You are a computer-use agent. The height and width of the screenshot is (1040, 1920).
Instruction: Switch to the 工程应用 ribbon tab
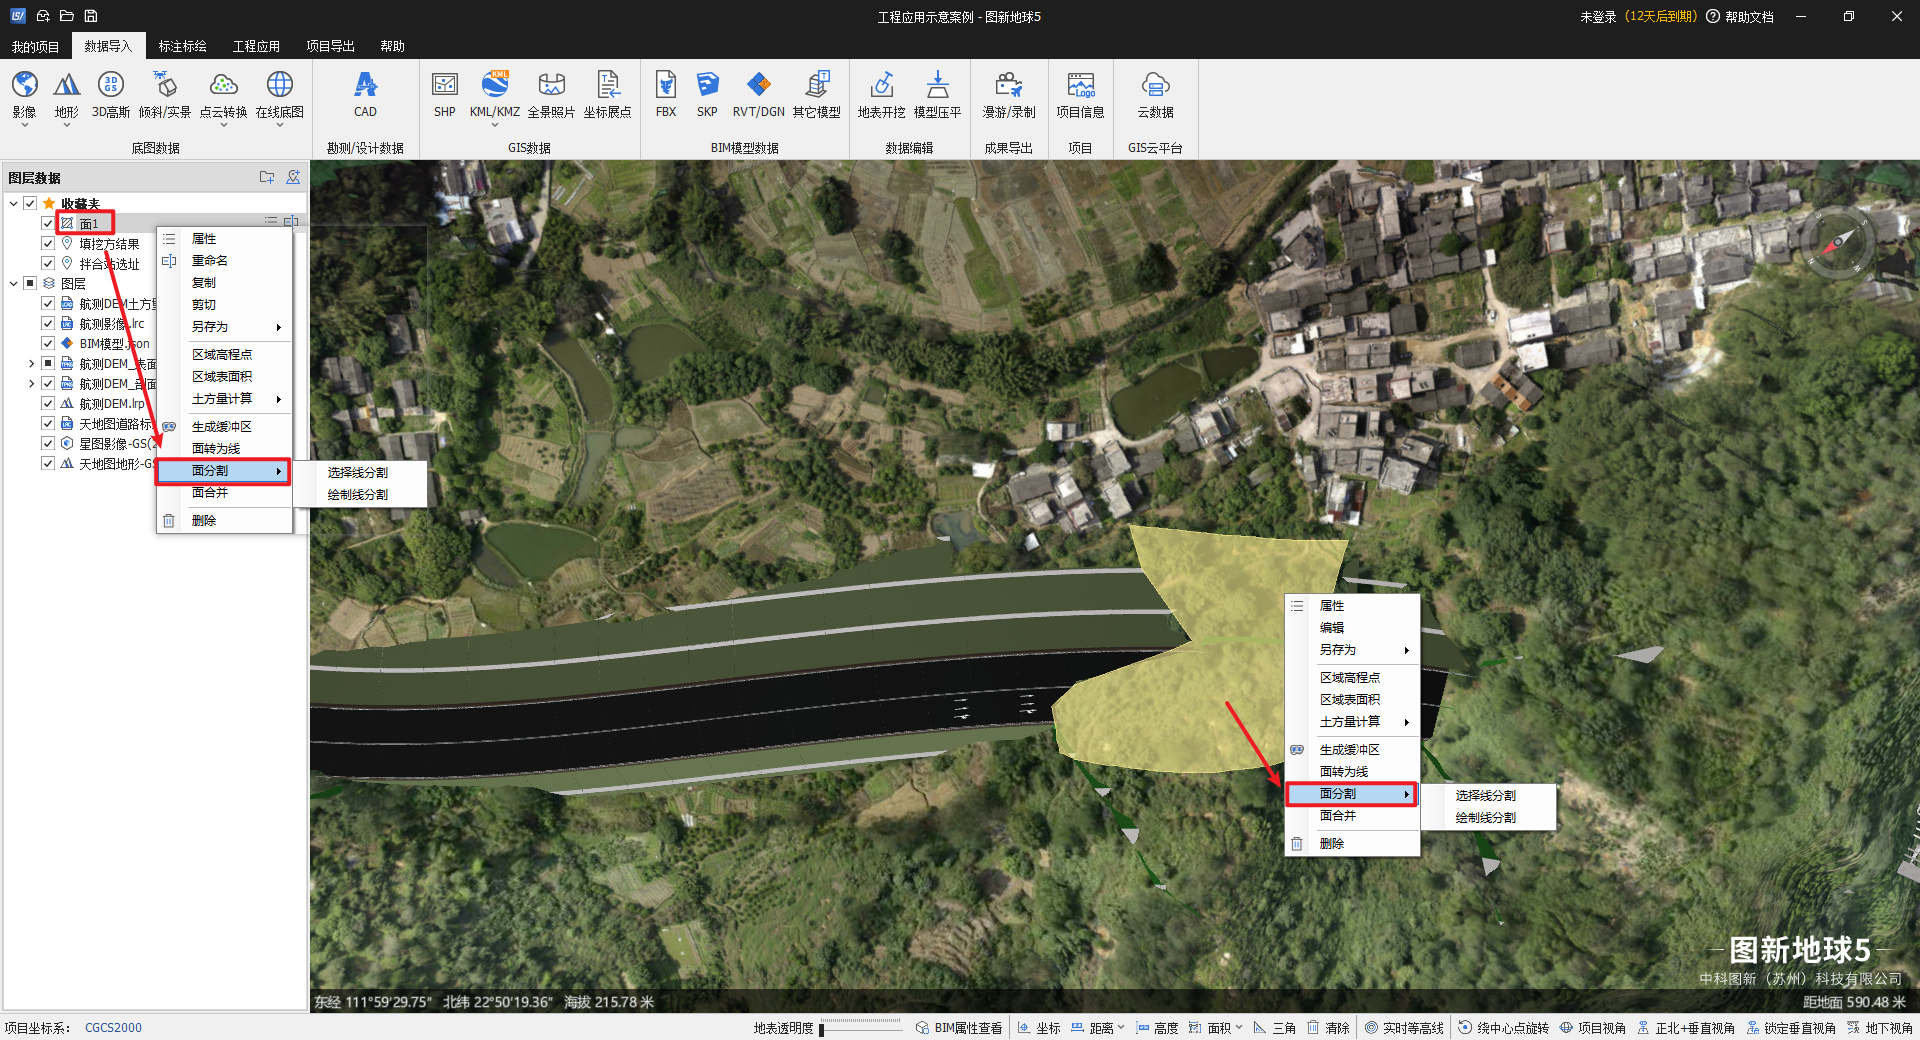pos(256,46)
